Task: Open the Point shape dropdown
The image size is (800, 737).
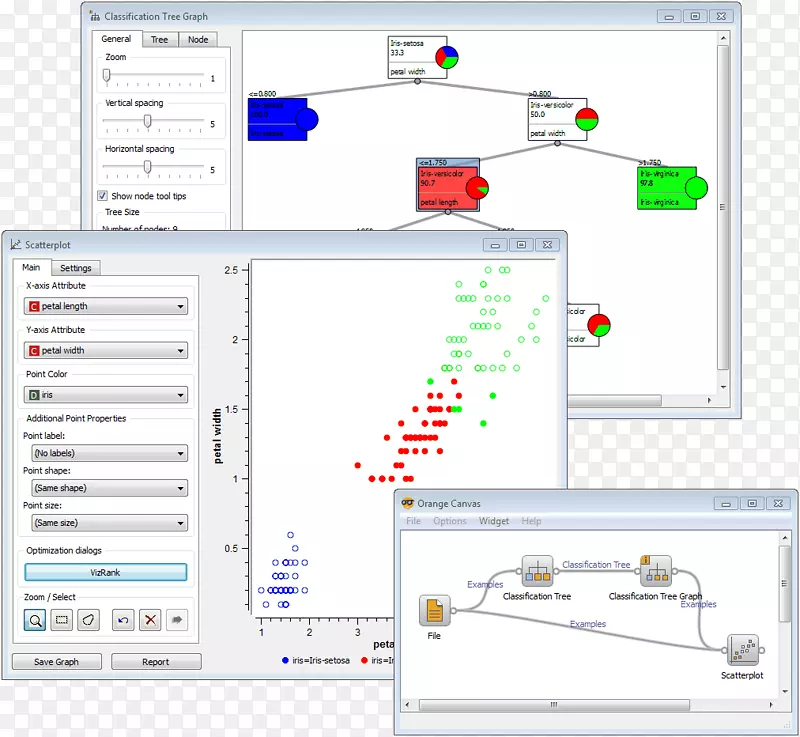Action: point(105,488)
